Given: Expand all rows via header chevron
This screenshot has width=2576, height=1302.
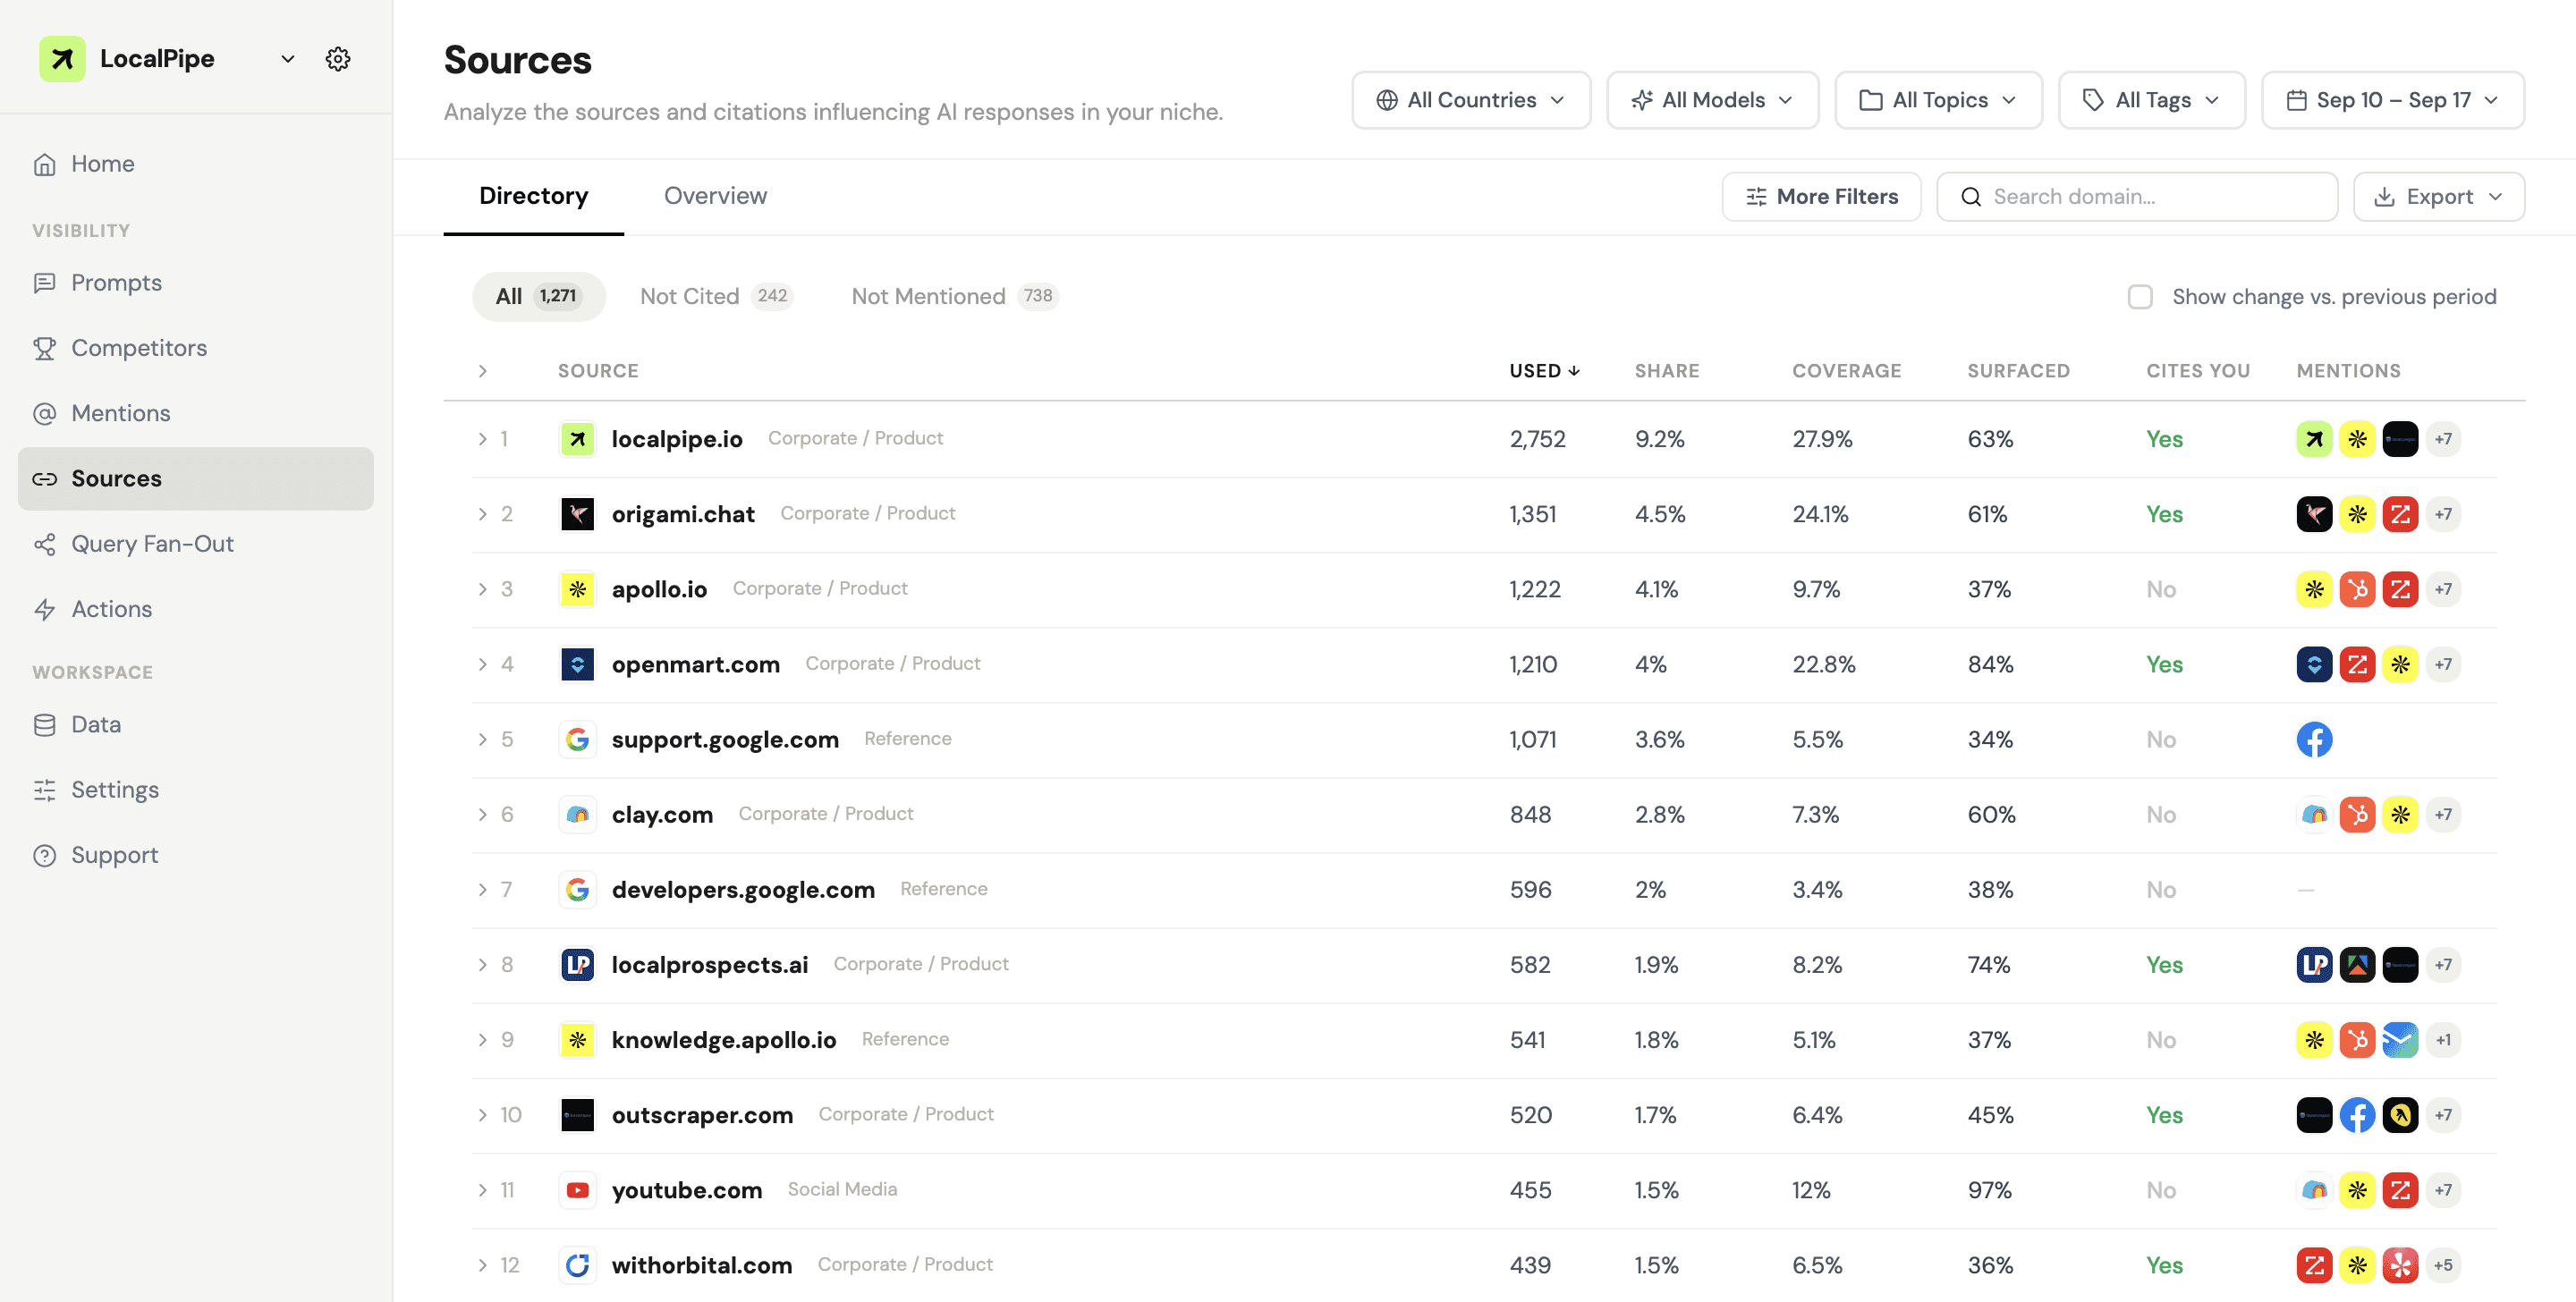Looking at the screenshot, I should [483, 371].
